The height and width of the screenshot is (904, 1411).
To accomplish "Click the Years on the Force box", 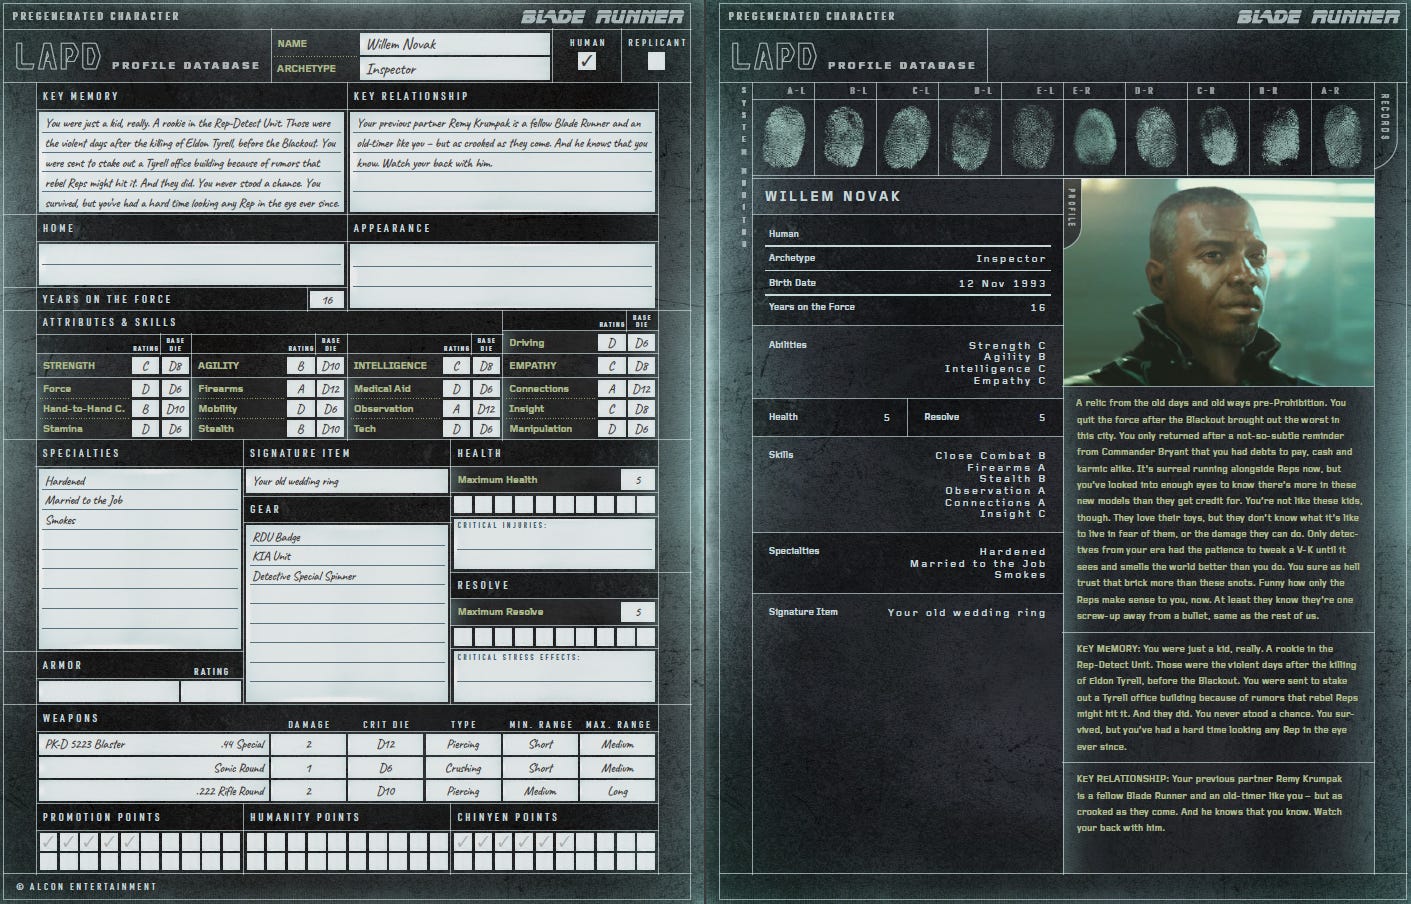I will pyautogui.click(x=327, y=299).
